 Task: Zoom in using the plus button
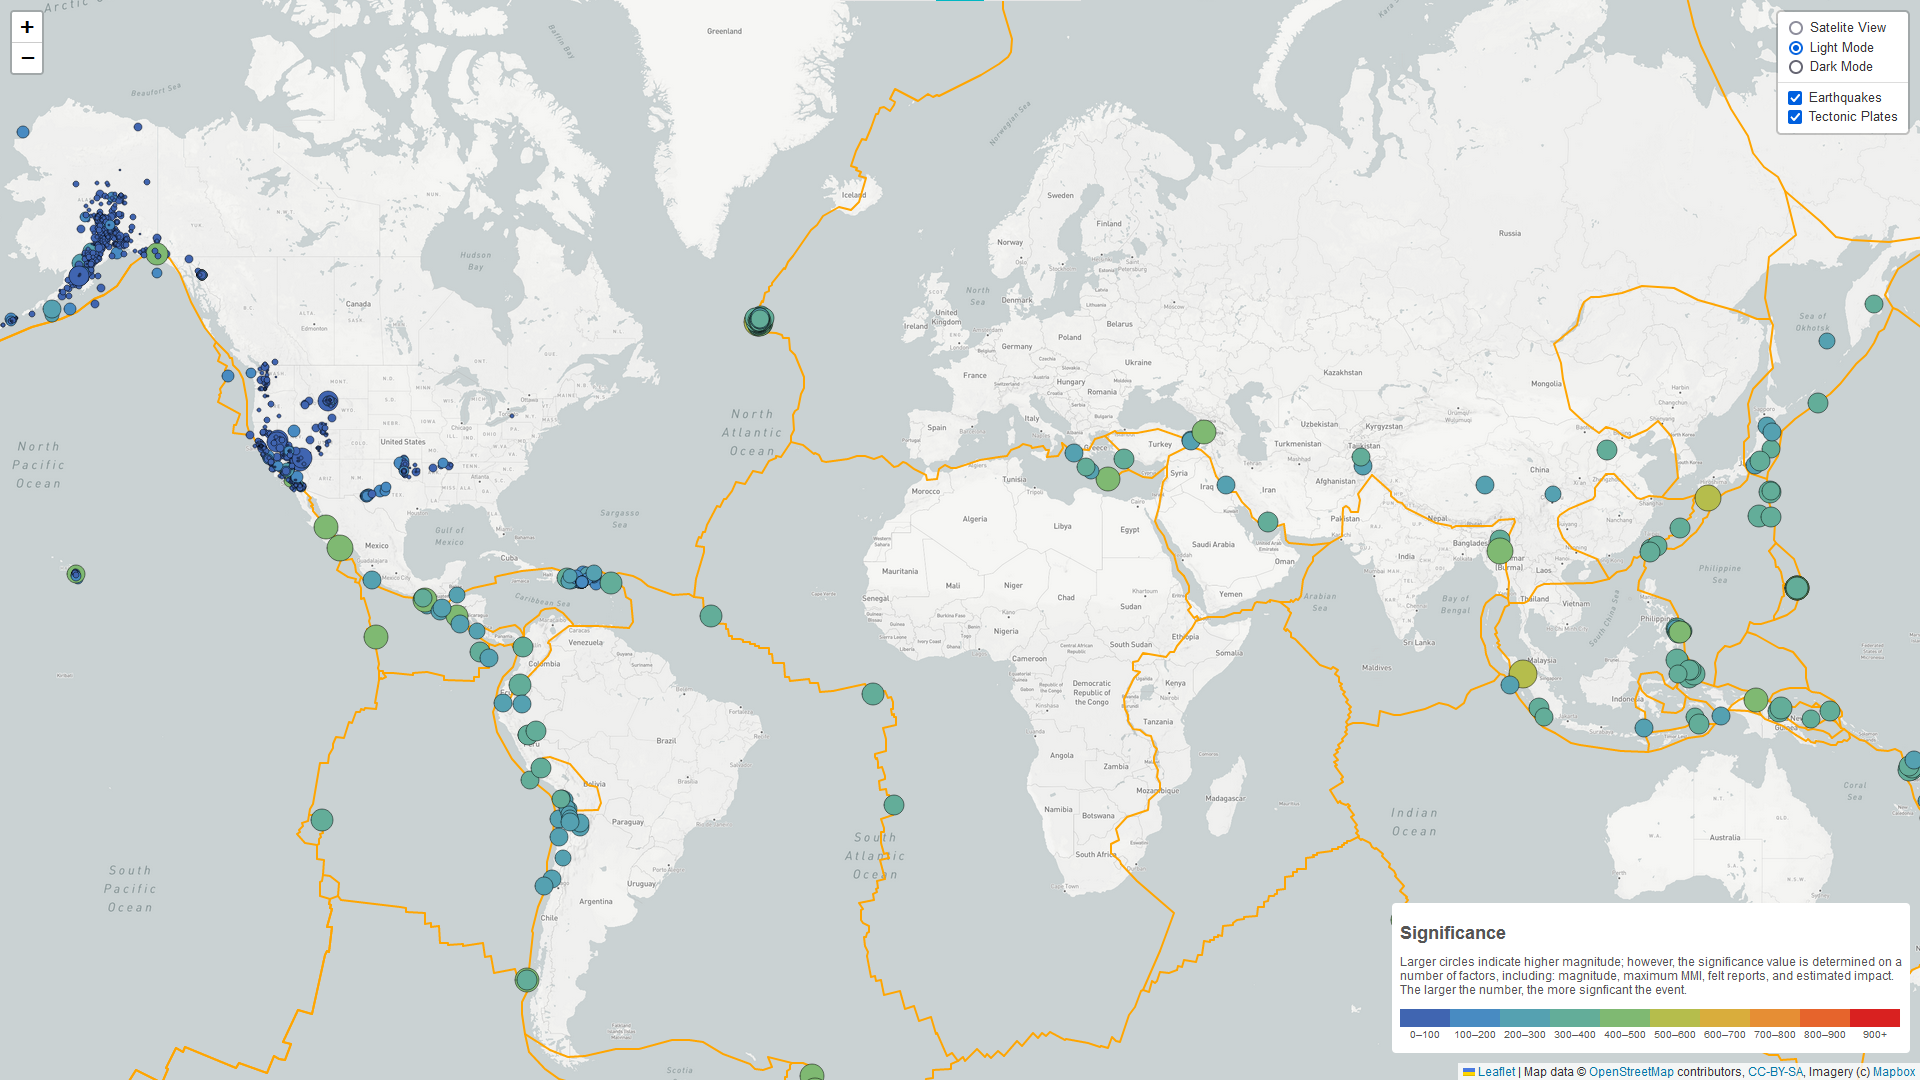[27, 27]
